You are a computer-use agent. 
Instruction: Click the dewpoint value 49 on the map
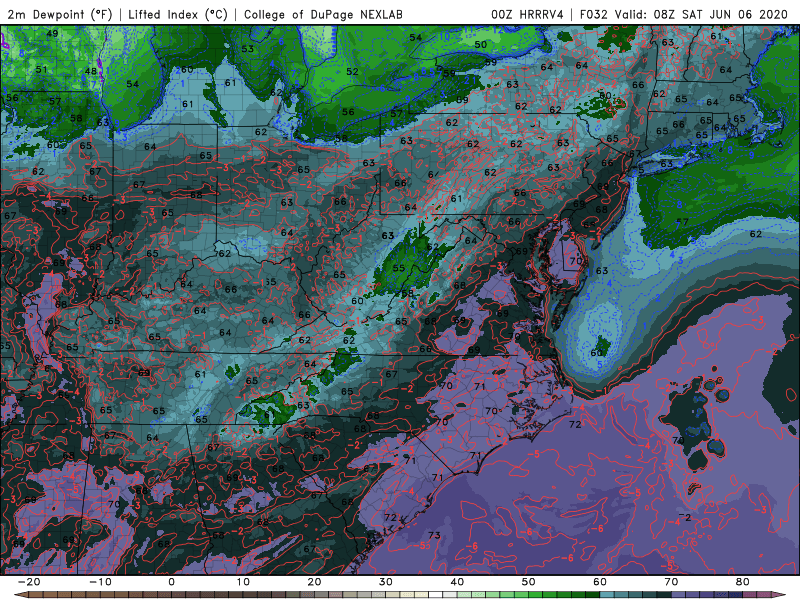[52, 34]
